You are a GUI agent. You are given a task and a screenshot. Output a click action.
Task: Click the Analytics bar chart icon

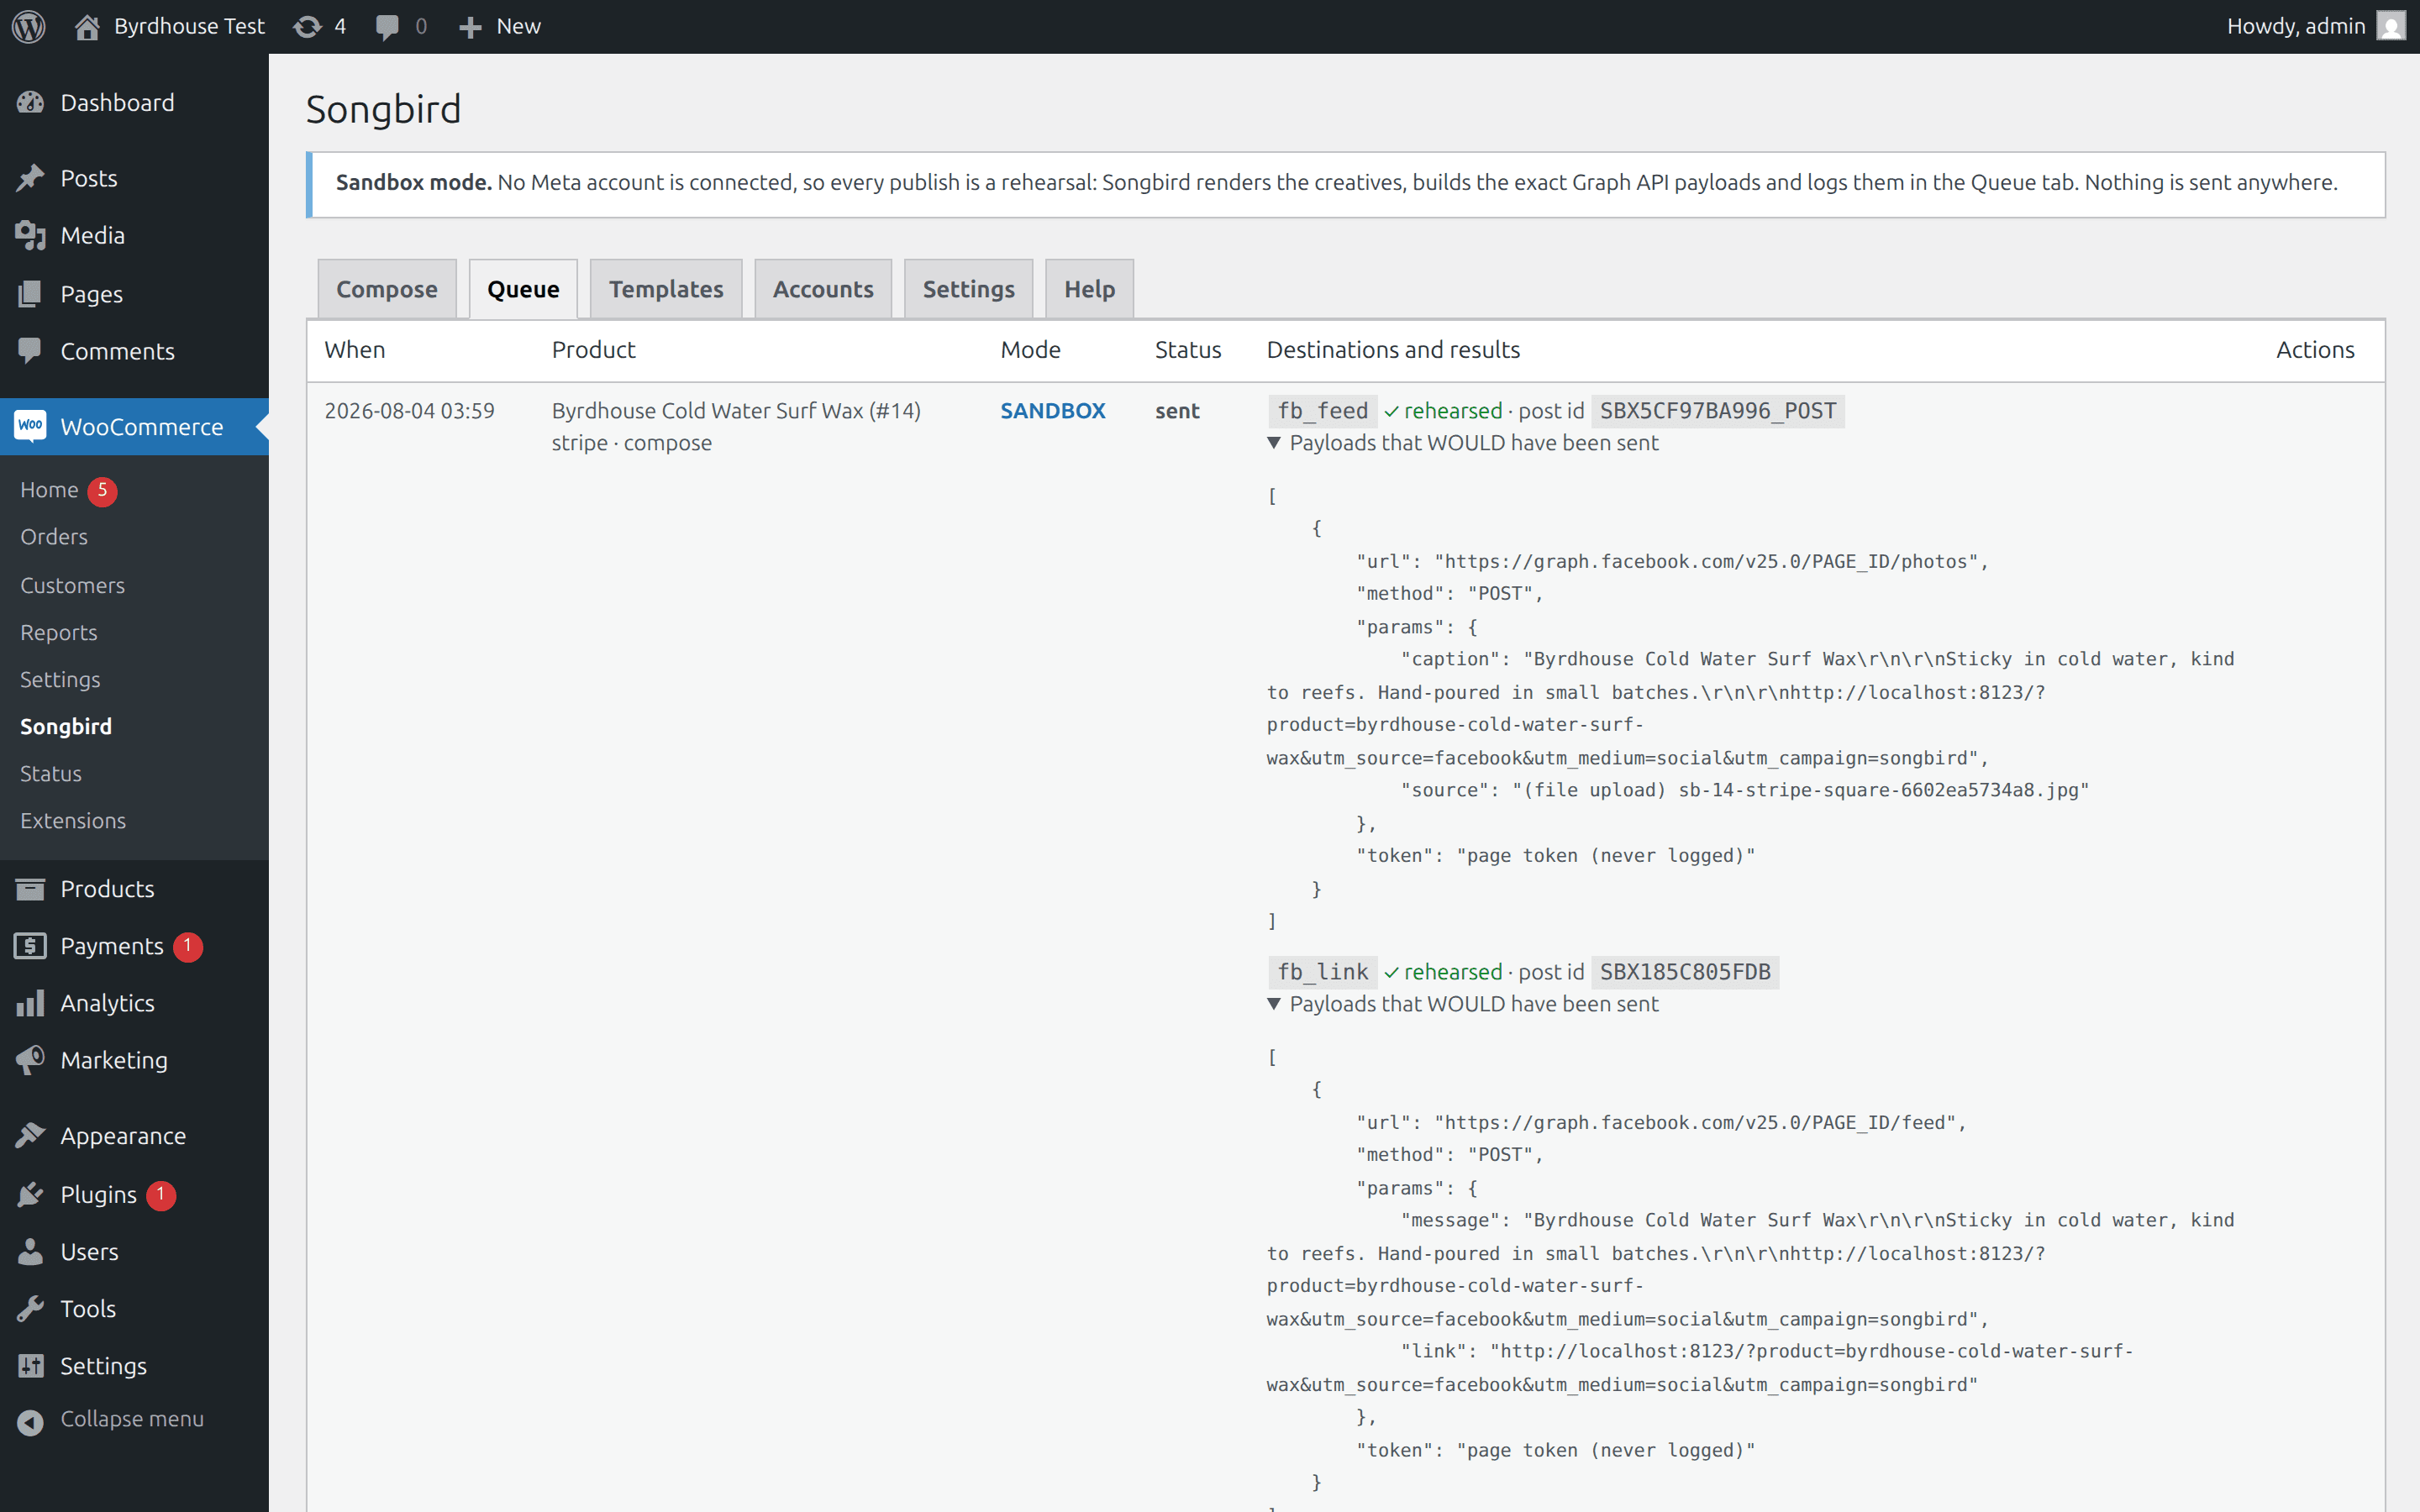30,1002
